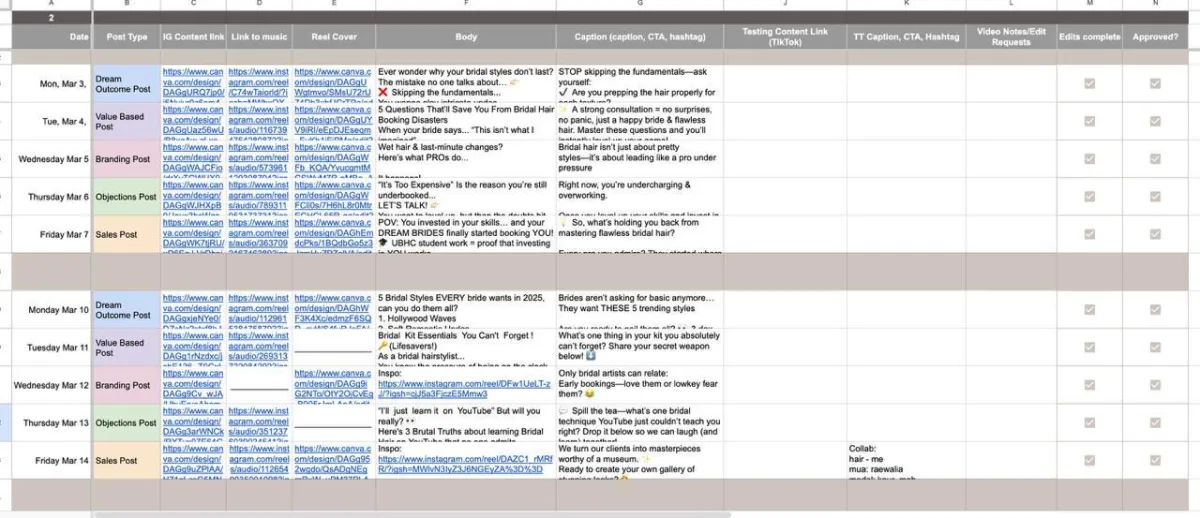This screenshot has width=1200, height=518.
Task: Toggle Approved checkbox for Wednesday Mar 5
Action: click(x=1155, y=159)
